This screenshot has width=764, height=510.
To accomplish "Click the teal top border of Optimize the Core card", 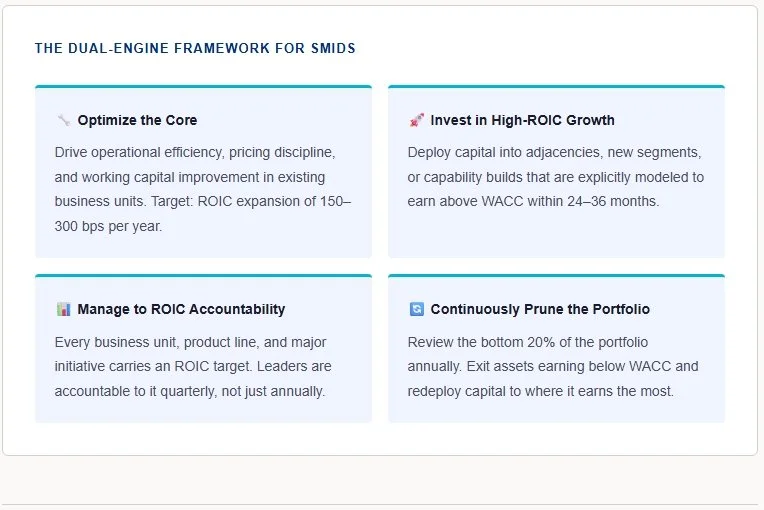I will coord(203,87).
